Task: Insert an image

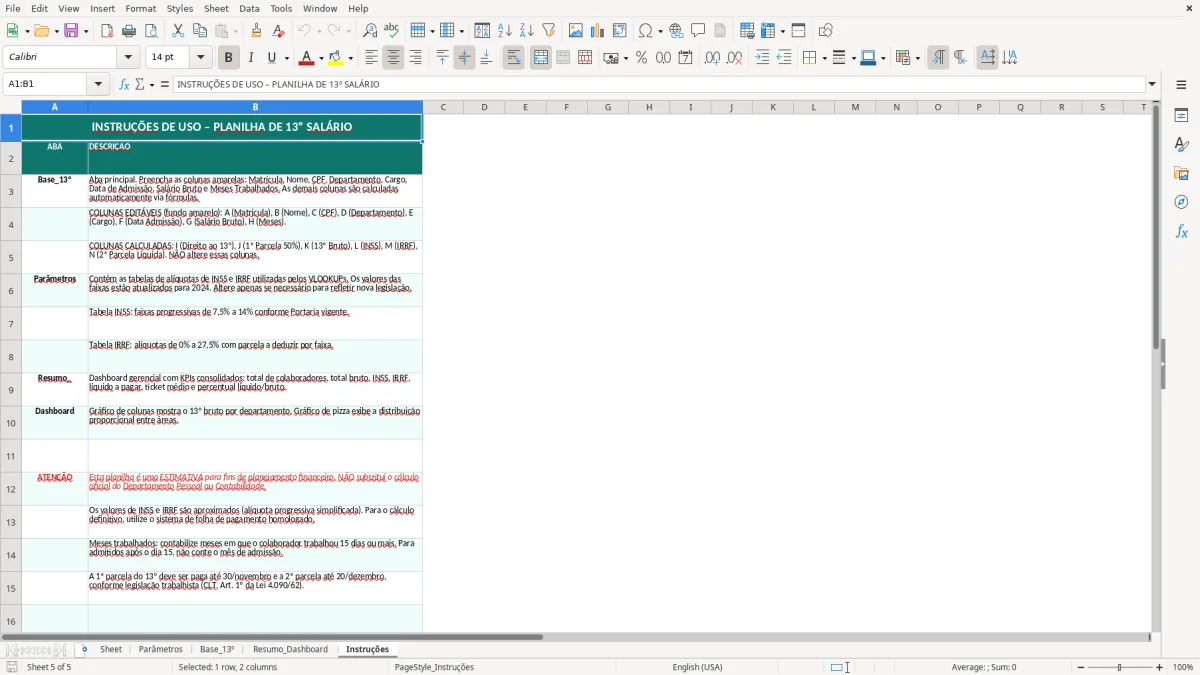Action: pyautogui.click(x=576, y=31)
